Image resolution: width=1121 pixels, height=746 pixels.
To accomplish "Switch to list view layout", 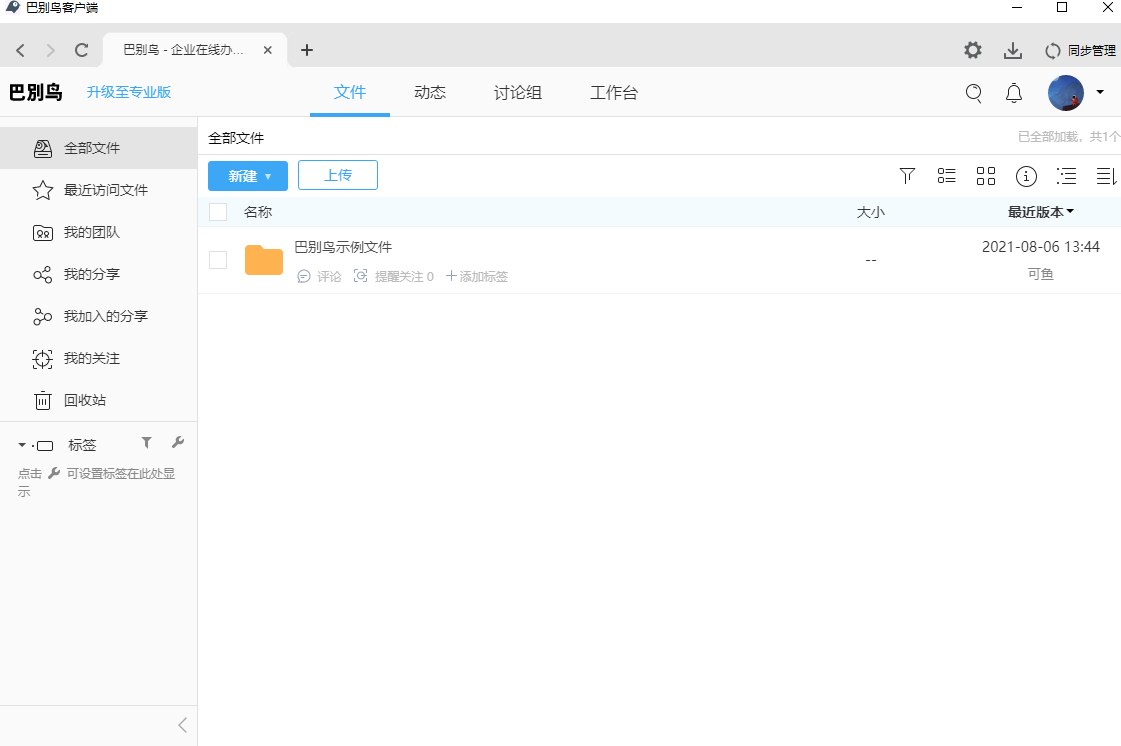I will (x=946, y=176).
